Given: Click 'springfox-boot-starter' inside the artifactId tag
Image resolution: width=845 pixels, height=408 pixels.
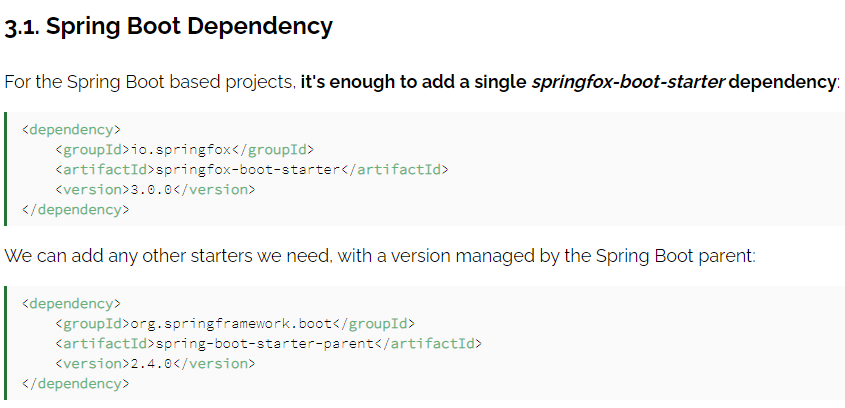Looking at the screenshot, I should tap(248, 169).
